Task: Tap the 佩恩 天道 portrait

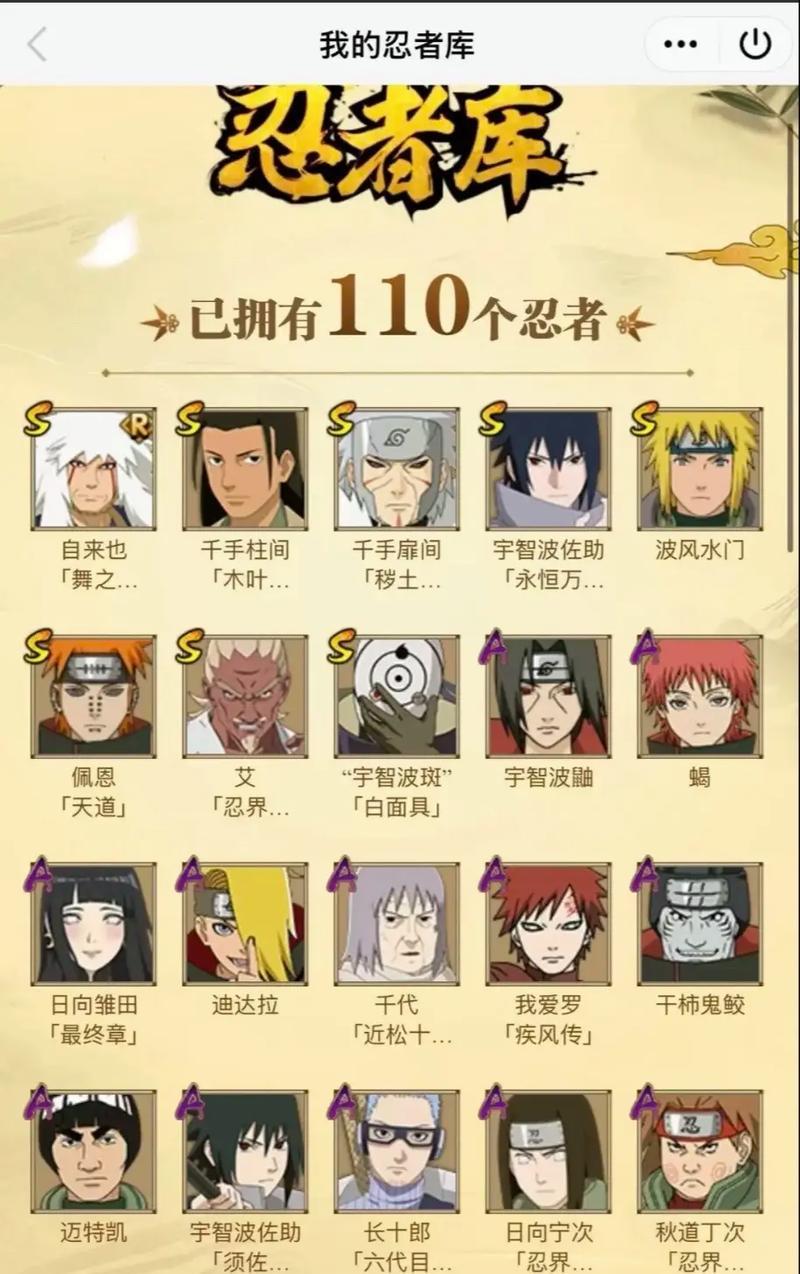Action: pos(93,696)
